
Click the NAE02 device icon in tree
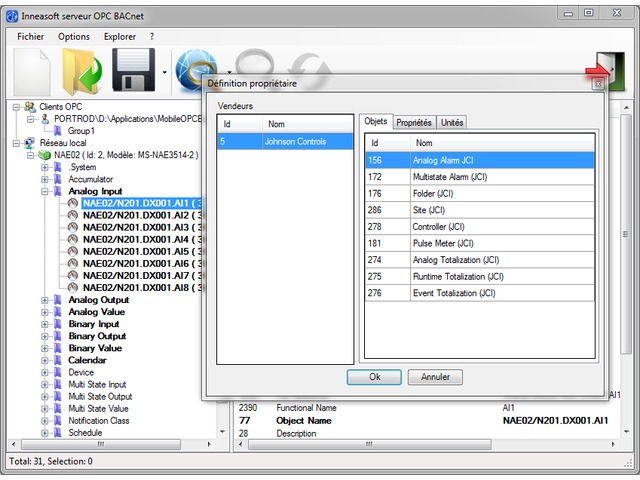(x=44, y=155)
